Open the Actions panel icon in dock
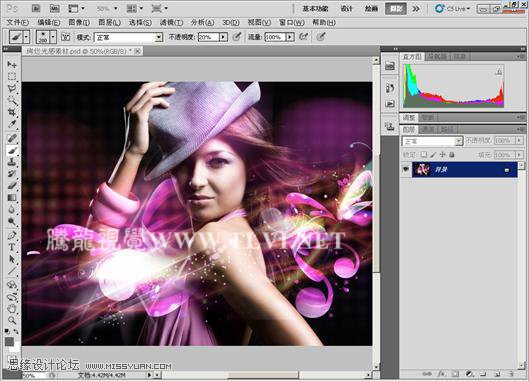The image size is (529, 381). (x=390, y=103)
